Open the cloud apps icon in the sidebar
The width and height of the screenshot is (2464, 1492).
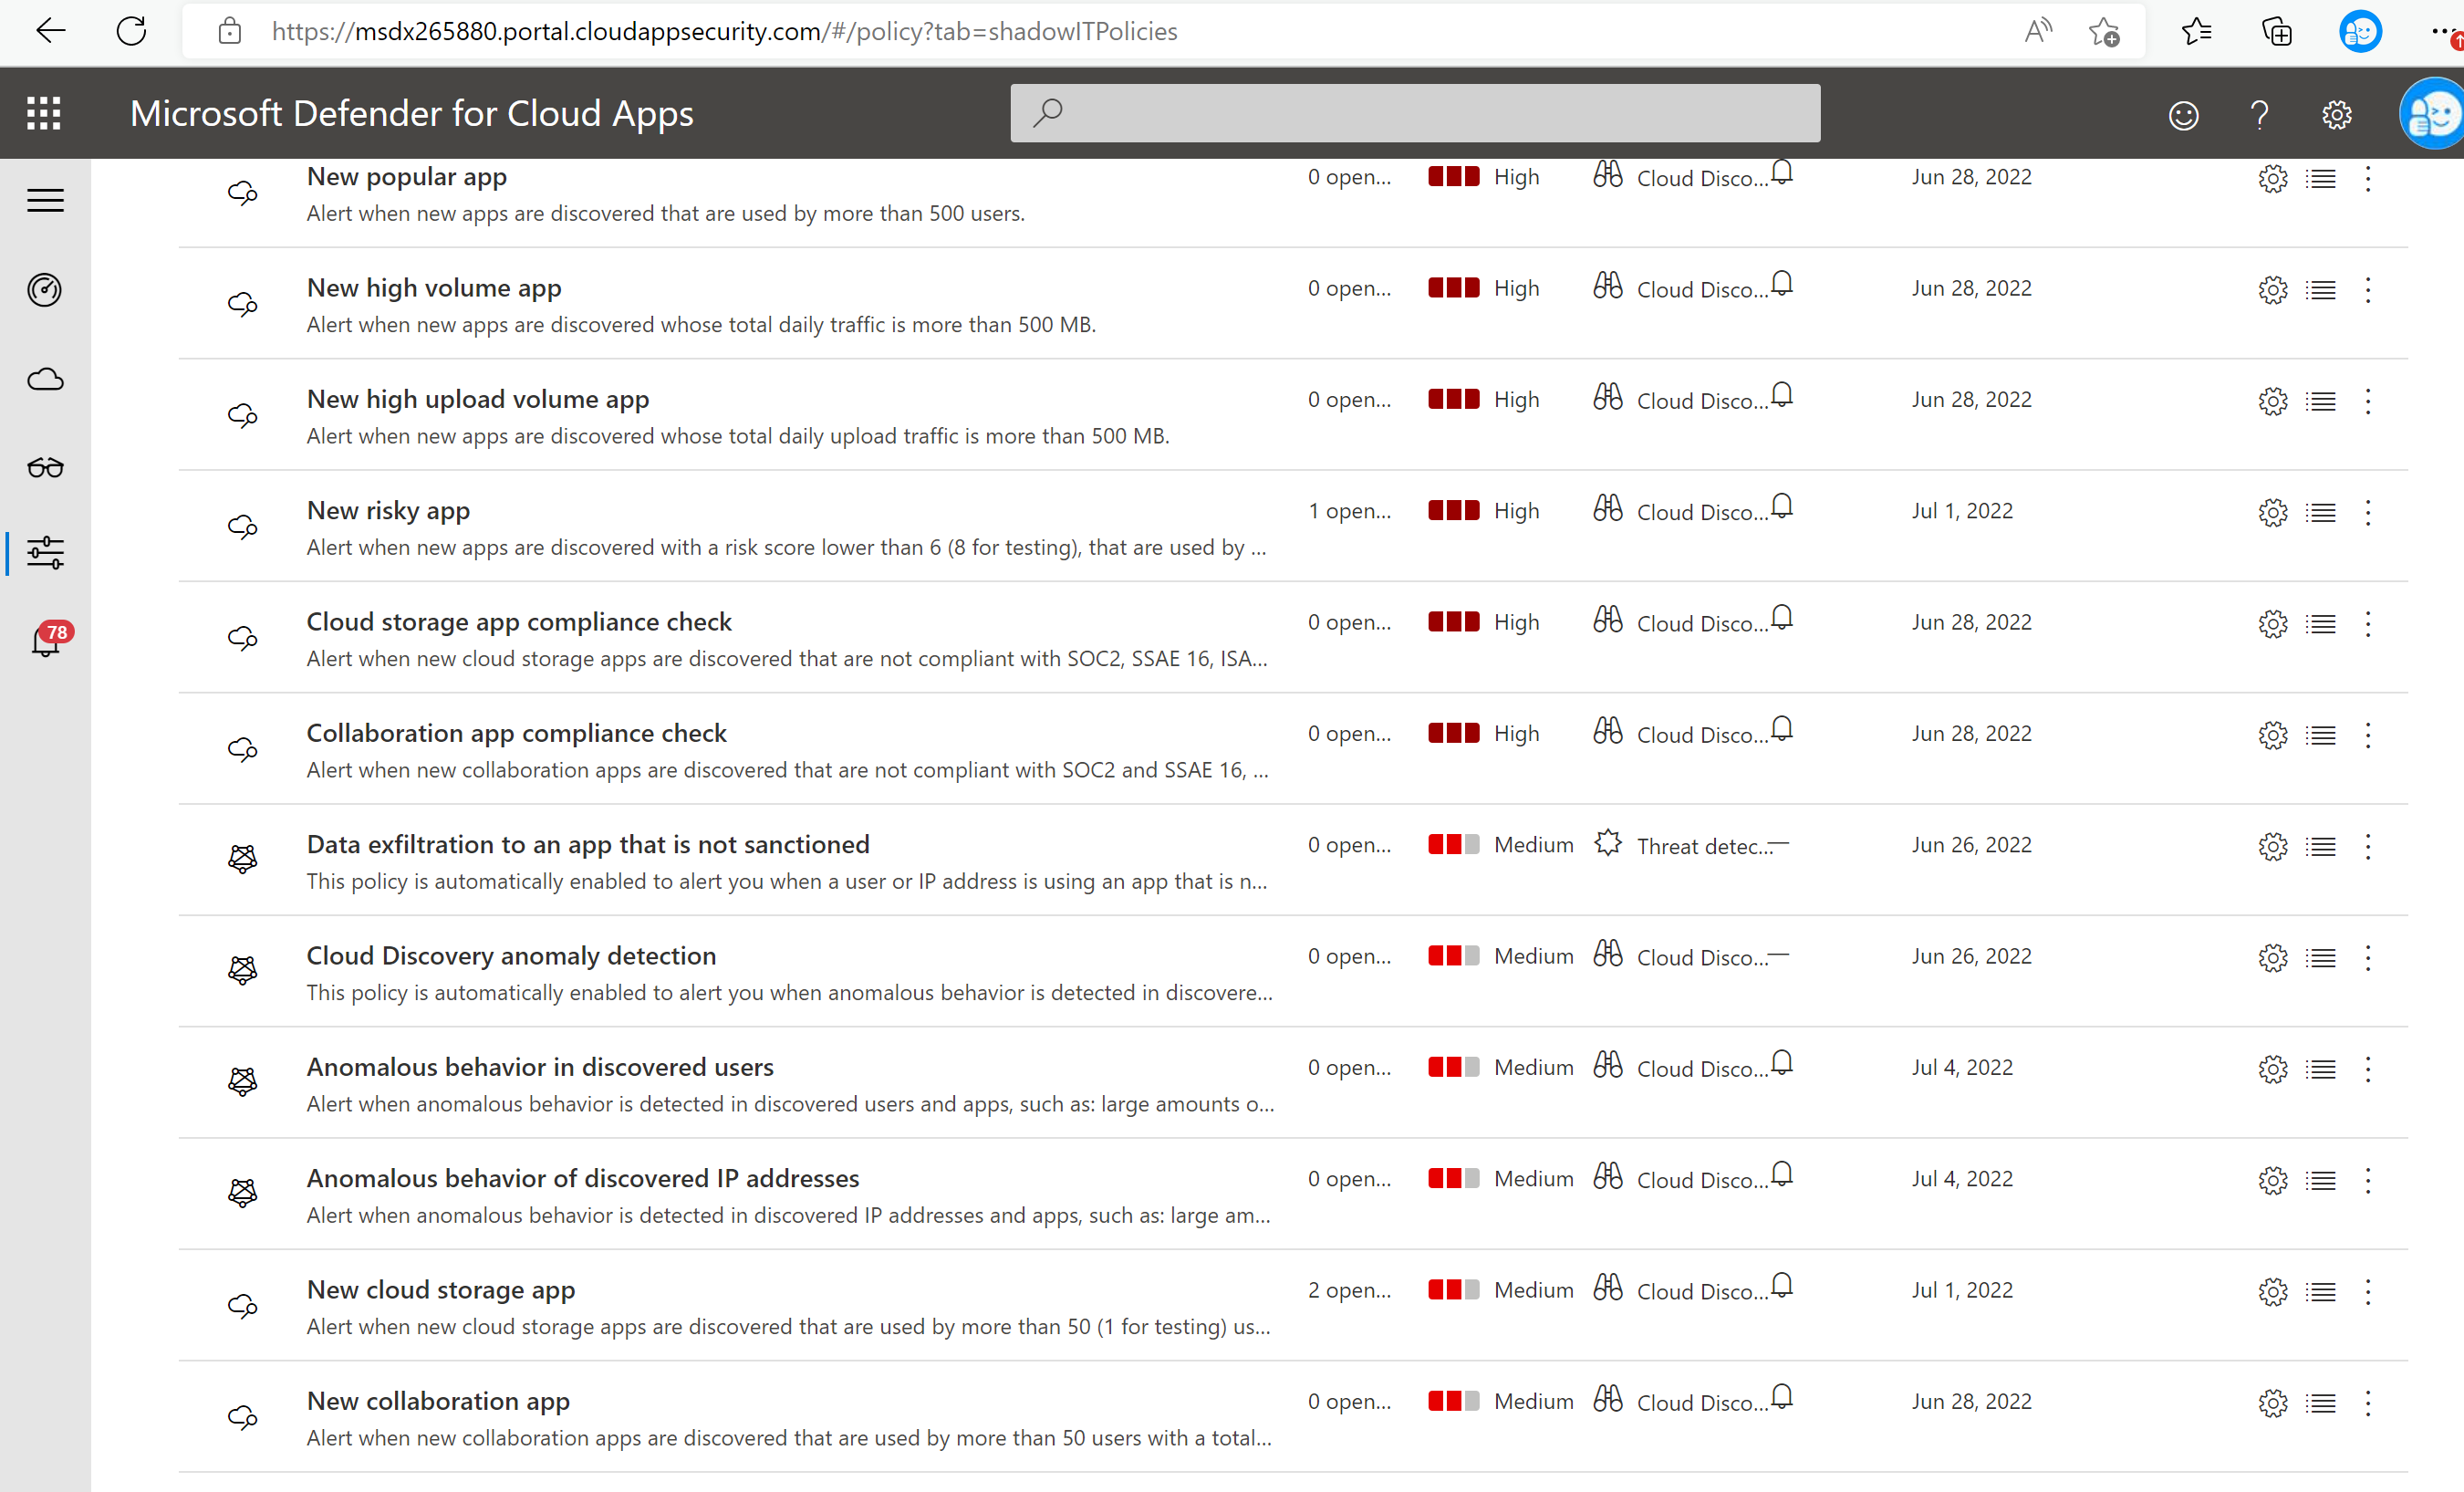(44, 378)
